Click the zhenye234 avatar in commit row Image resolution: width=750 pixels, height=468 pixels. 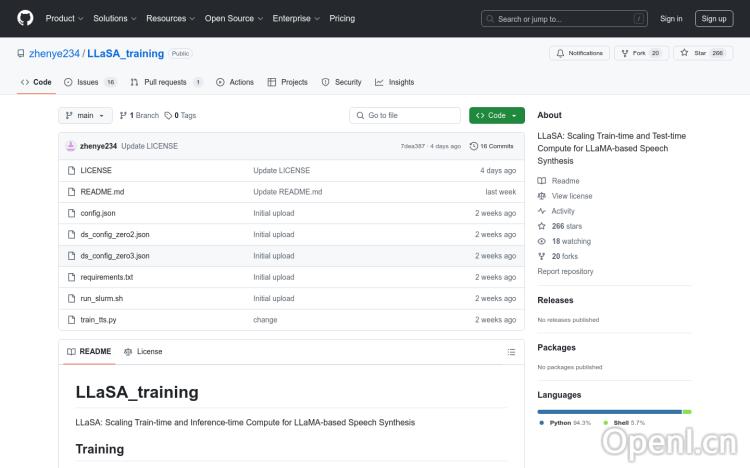71,146
